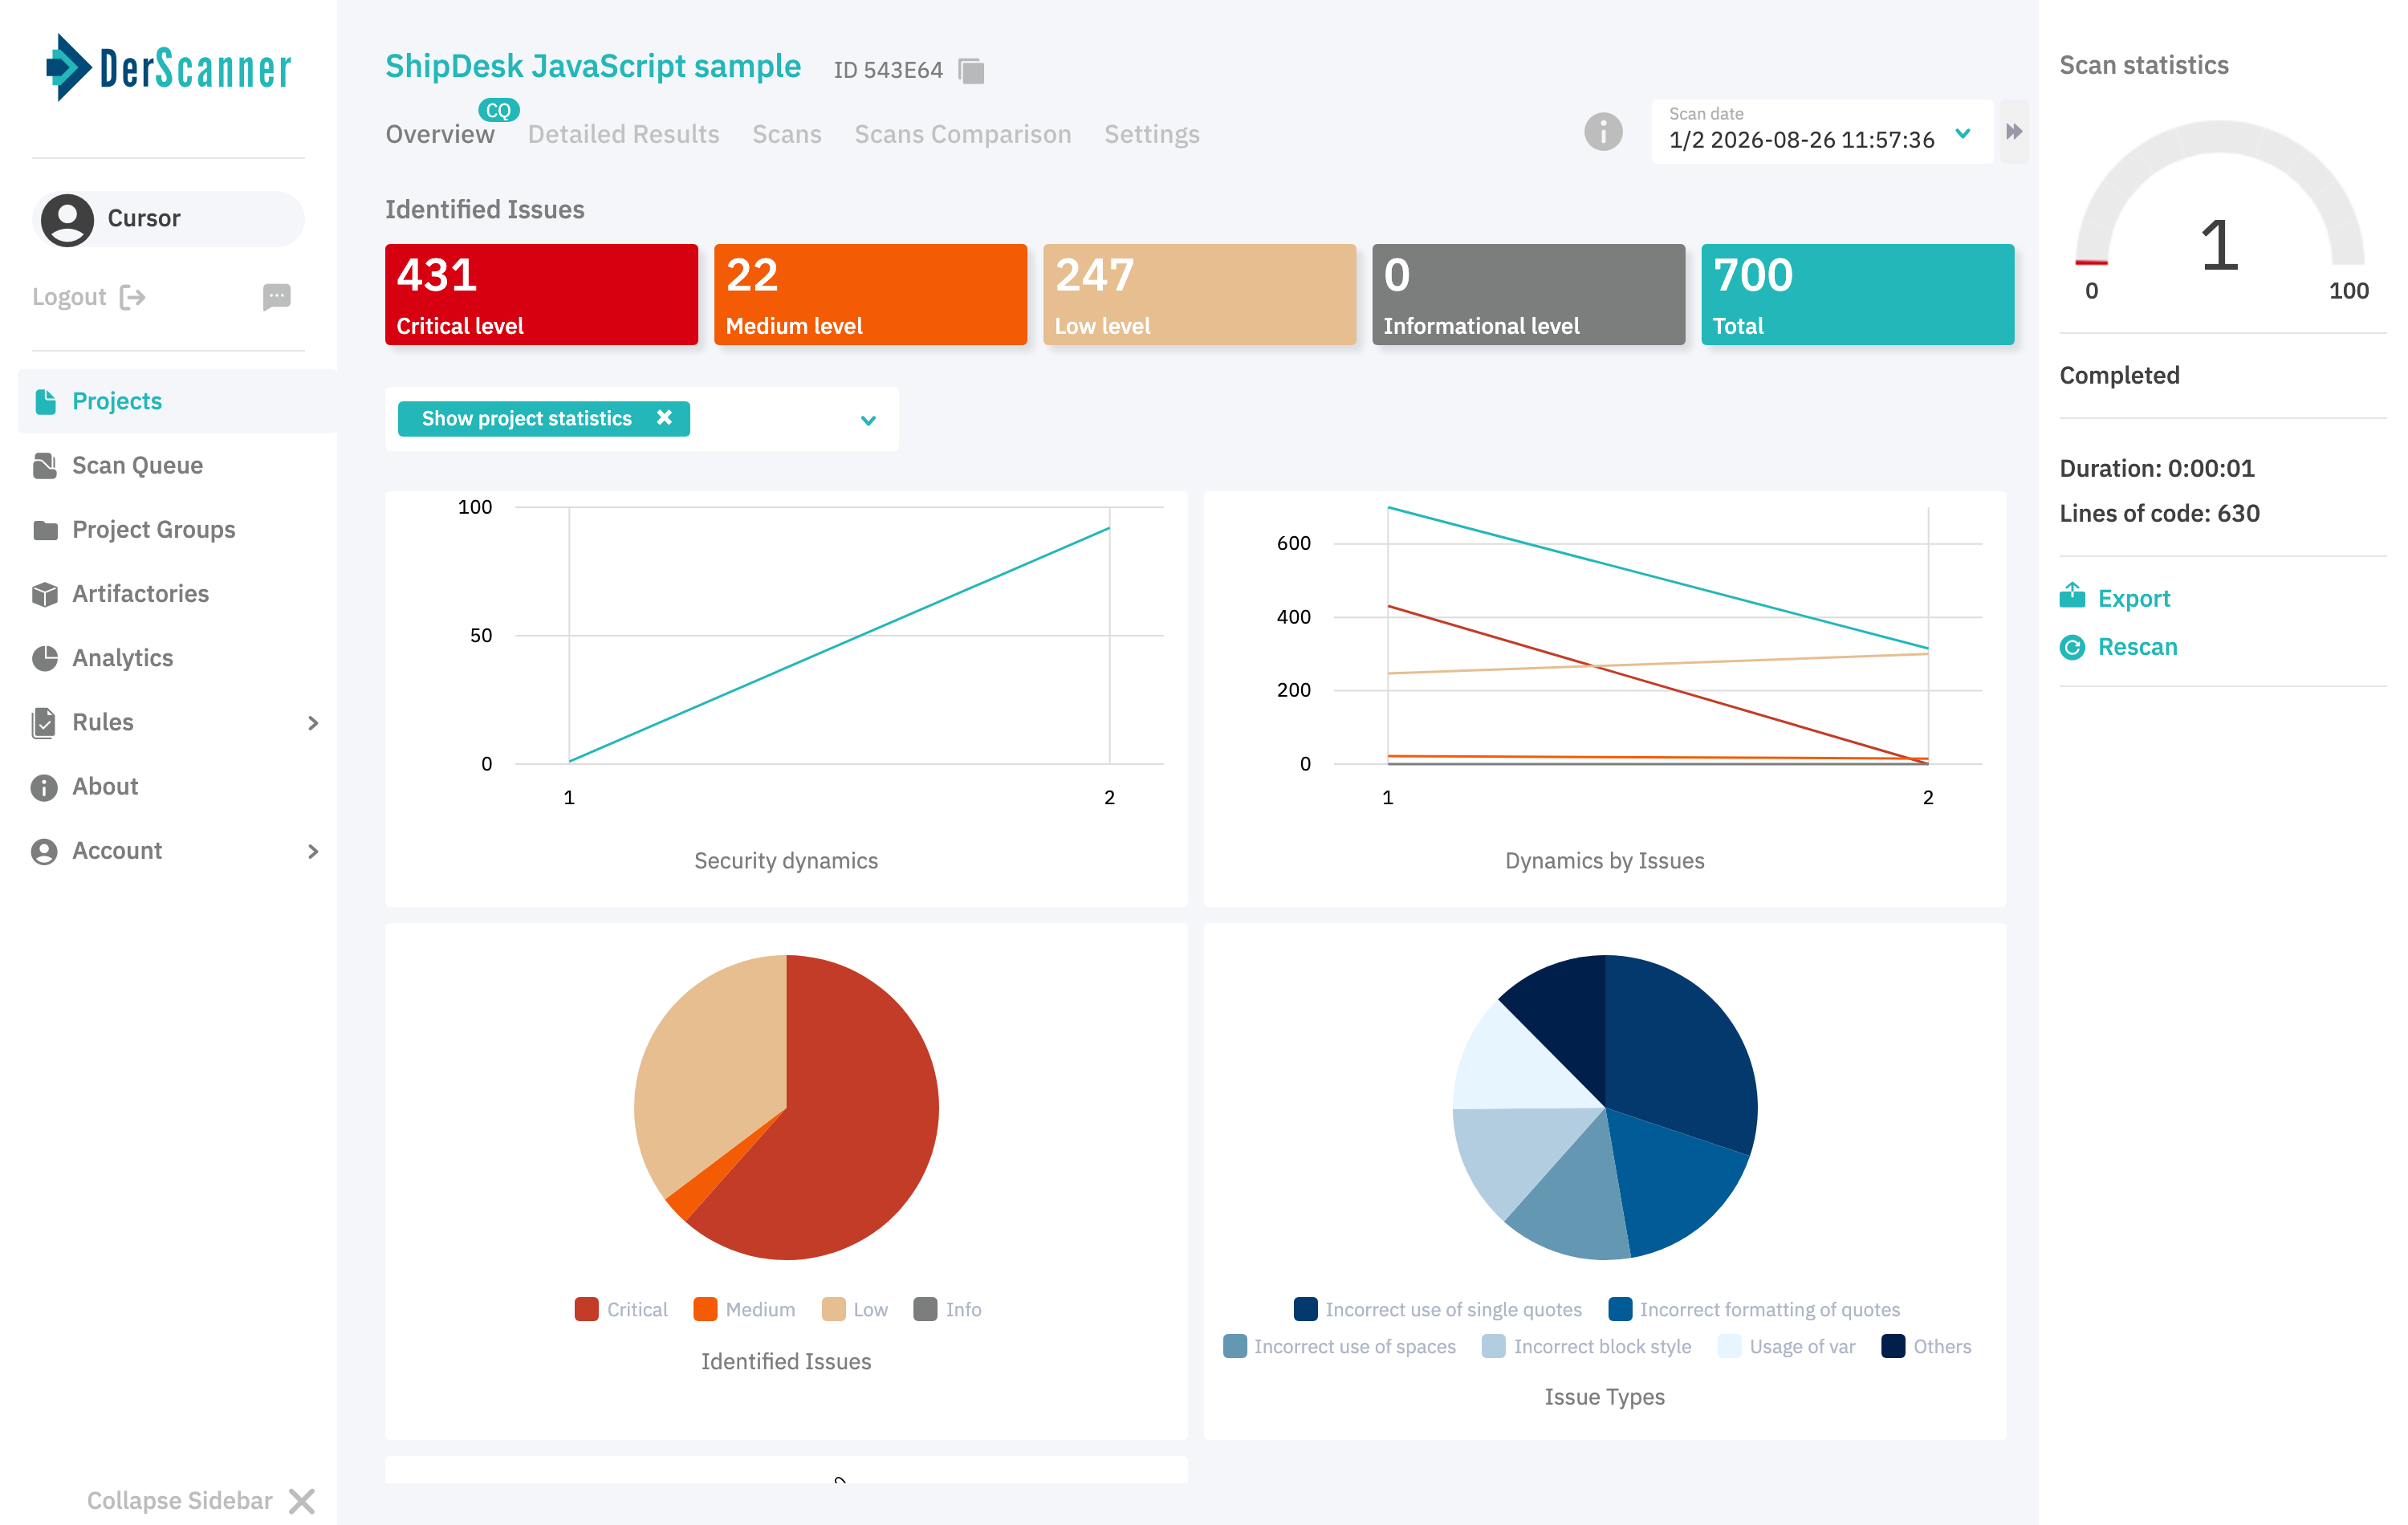This screenshot has height=1525, width=2408.
Task: Open the ShipDesk JavaScript sample title
Action: click(x=593, y=66)
